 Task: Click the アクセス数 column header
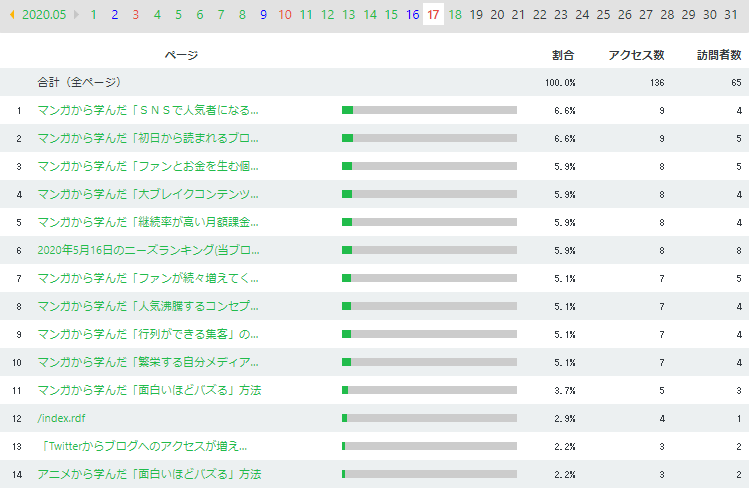click(x=636, y=55)
